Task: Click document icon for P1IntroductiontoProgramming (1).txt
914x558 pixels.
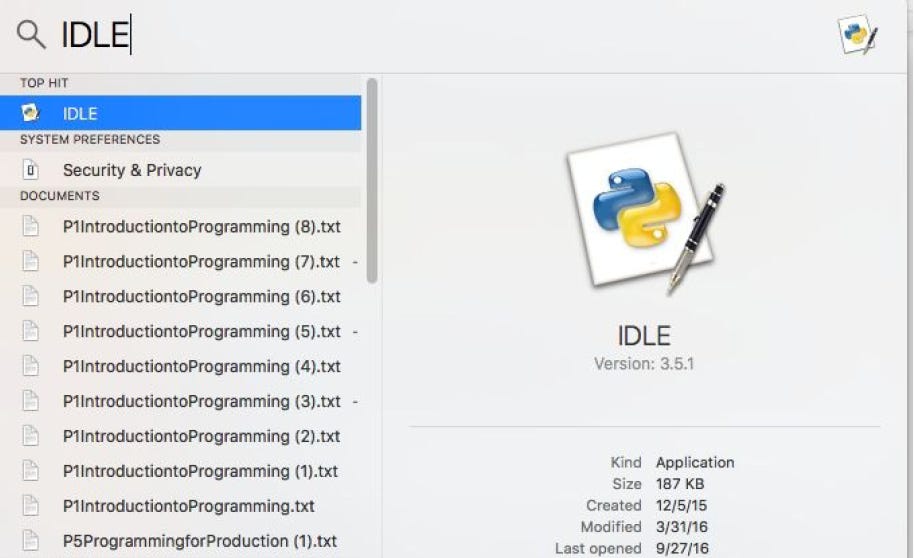Action: 30,471
